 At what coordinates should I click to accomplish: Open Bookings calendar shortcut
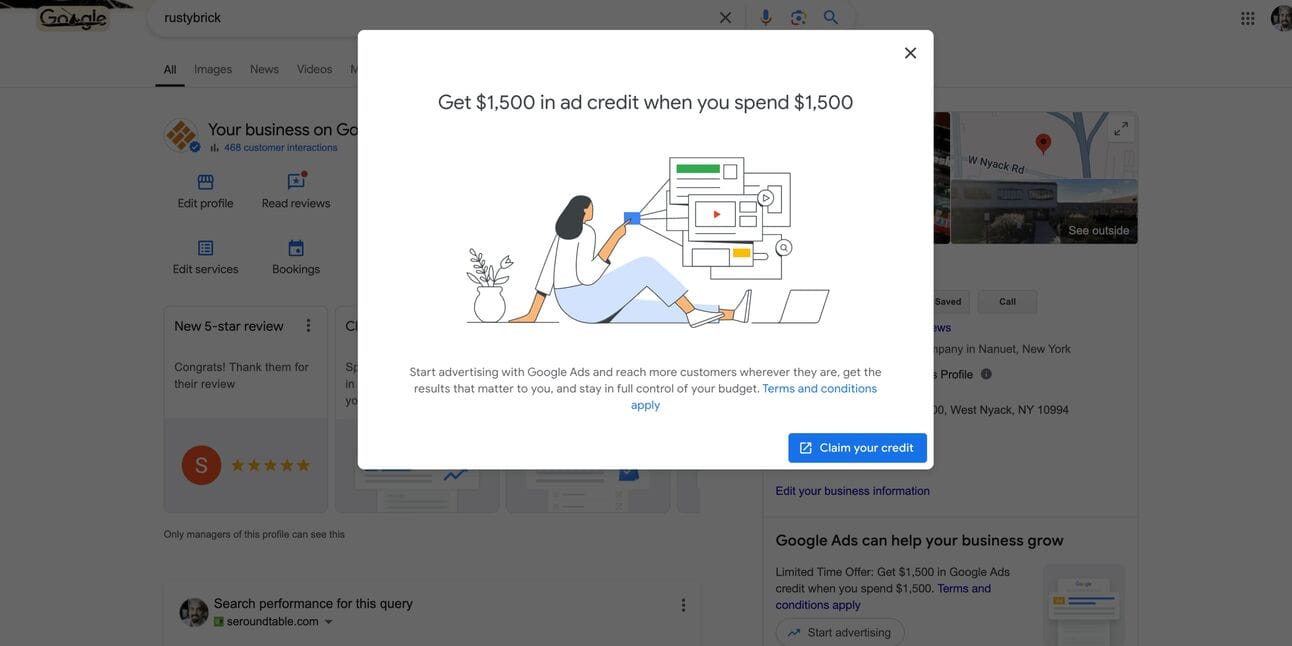[296, 258]
